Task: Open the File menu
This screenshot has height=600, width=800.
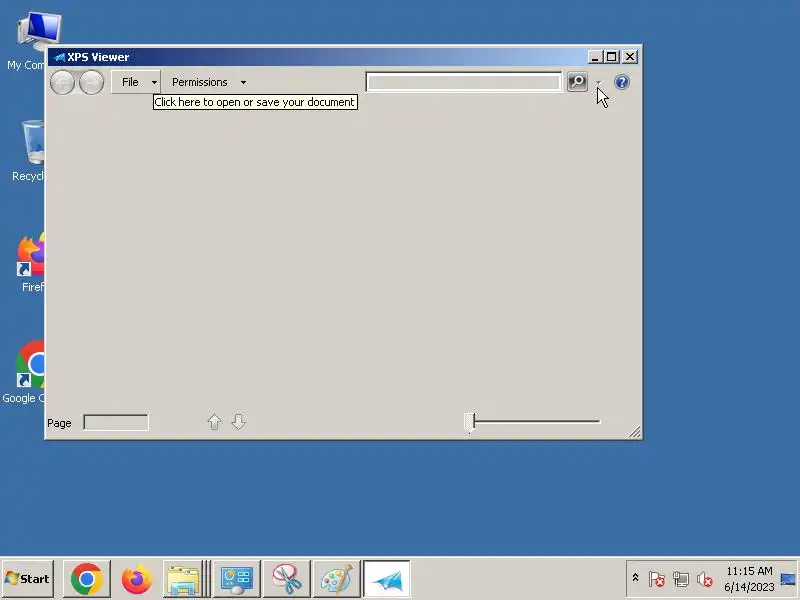Action: (130, 82)
